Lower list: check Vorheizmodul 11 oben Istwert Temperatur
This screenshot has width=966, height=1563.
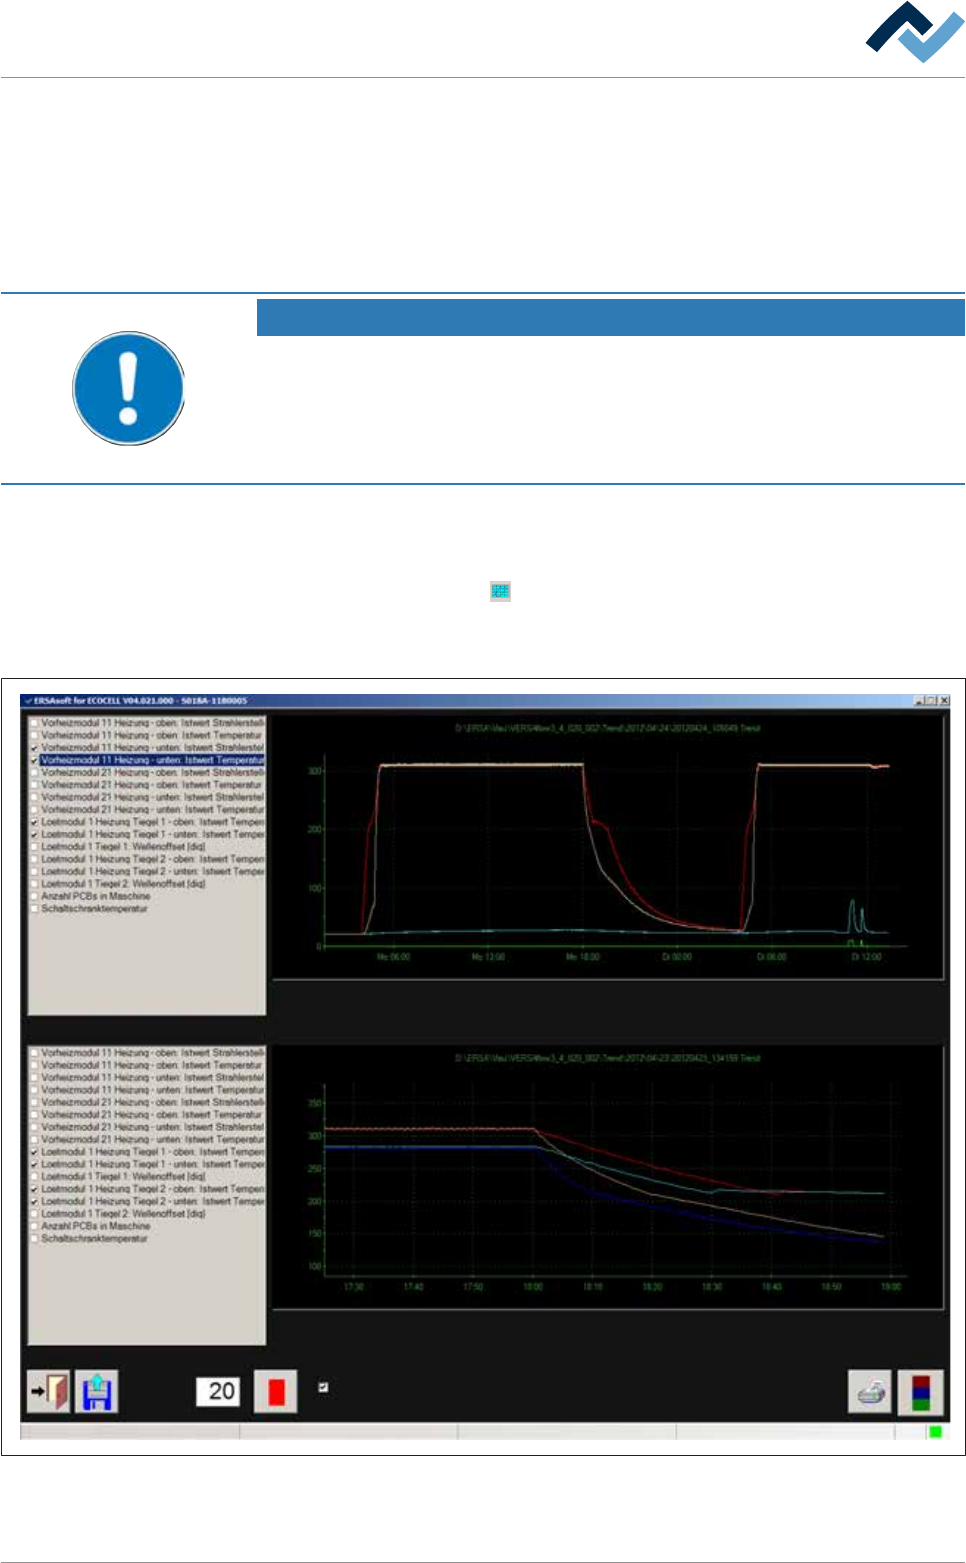35,1065
